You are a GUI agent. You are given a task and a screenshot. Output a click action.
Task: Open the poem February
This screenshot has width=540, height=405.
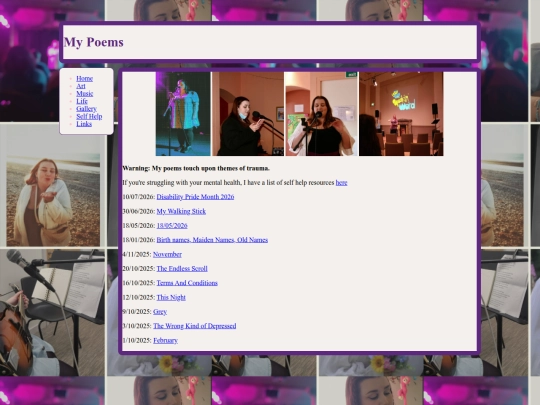point(165,341)
